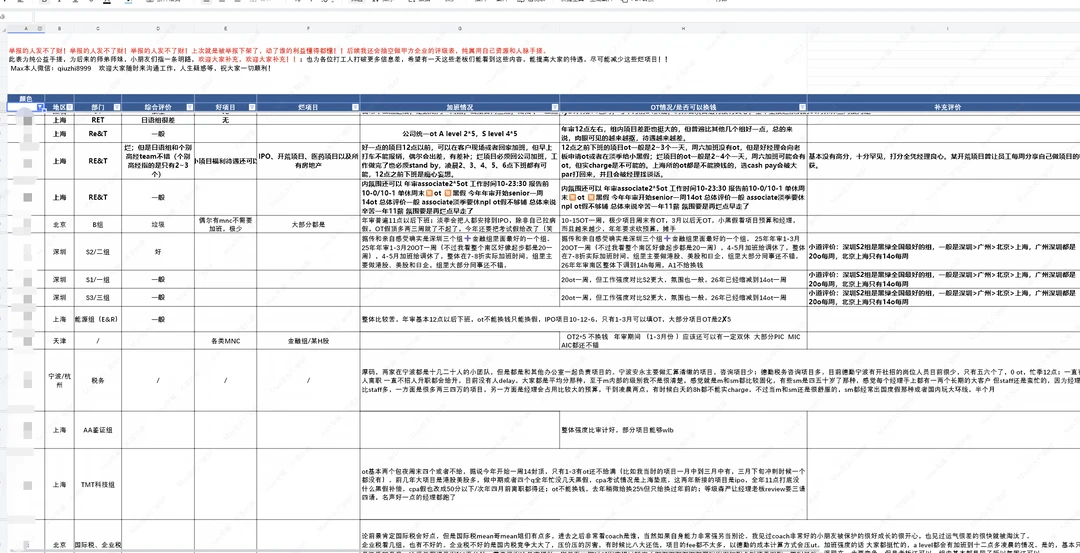Click the S2/二组 department cell
The image size is (1080, 553).
98,252
